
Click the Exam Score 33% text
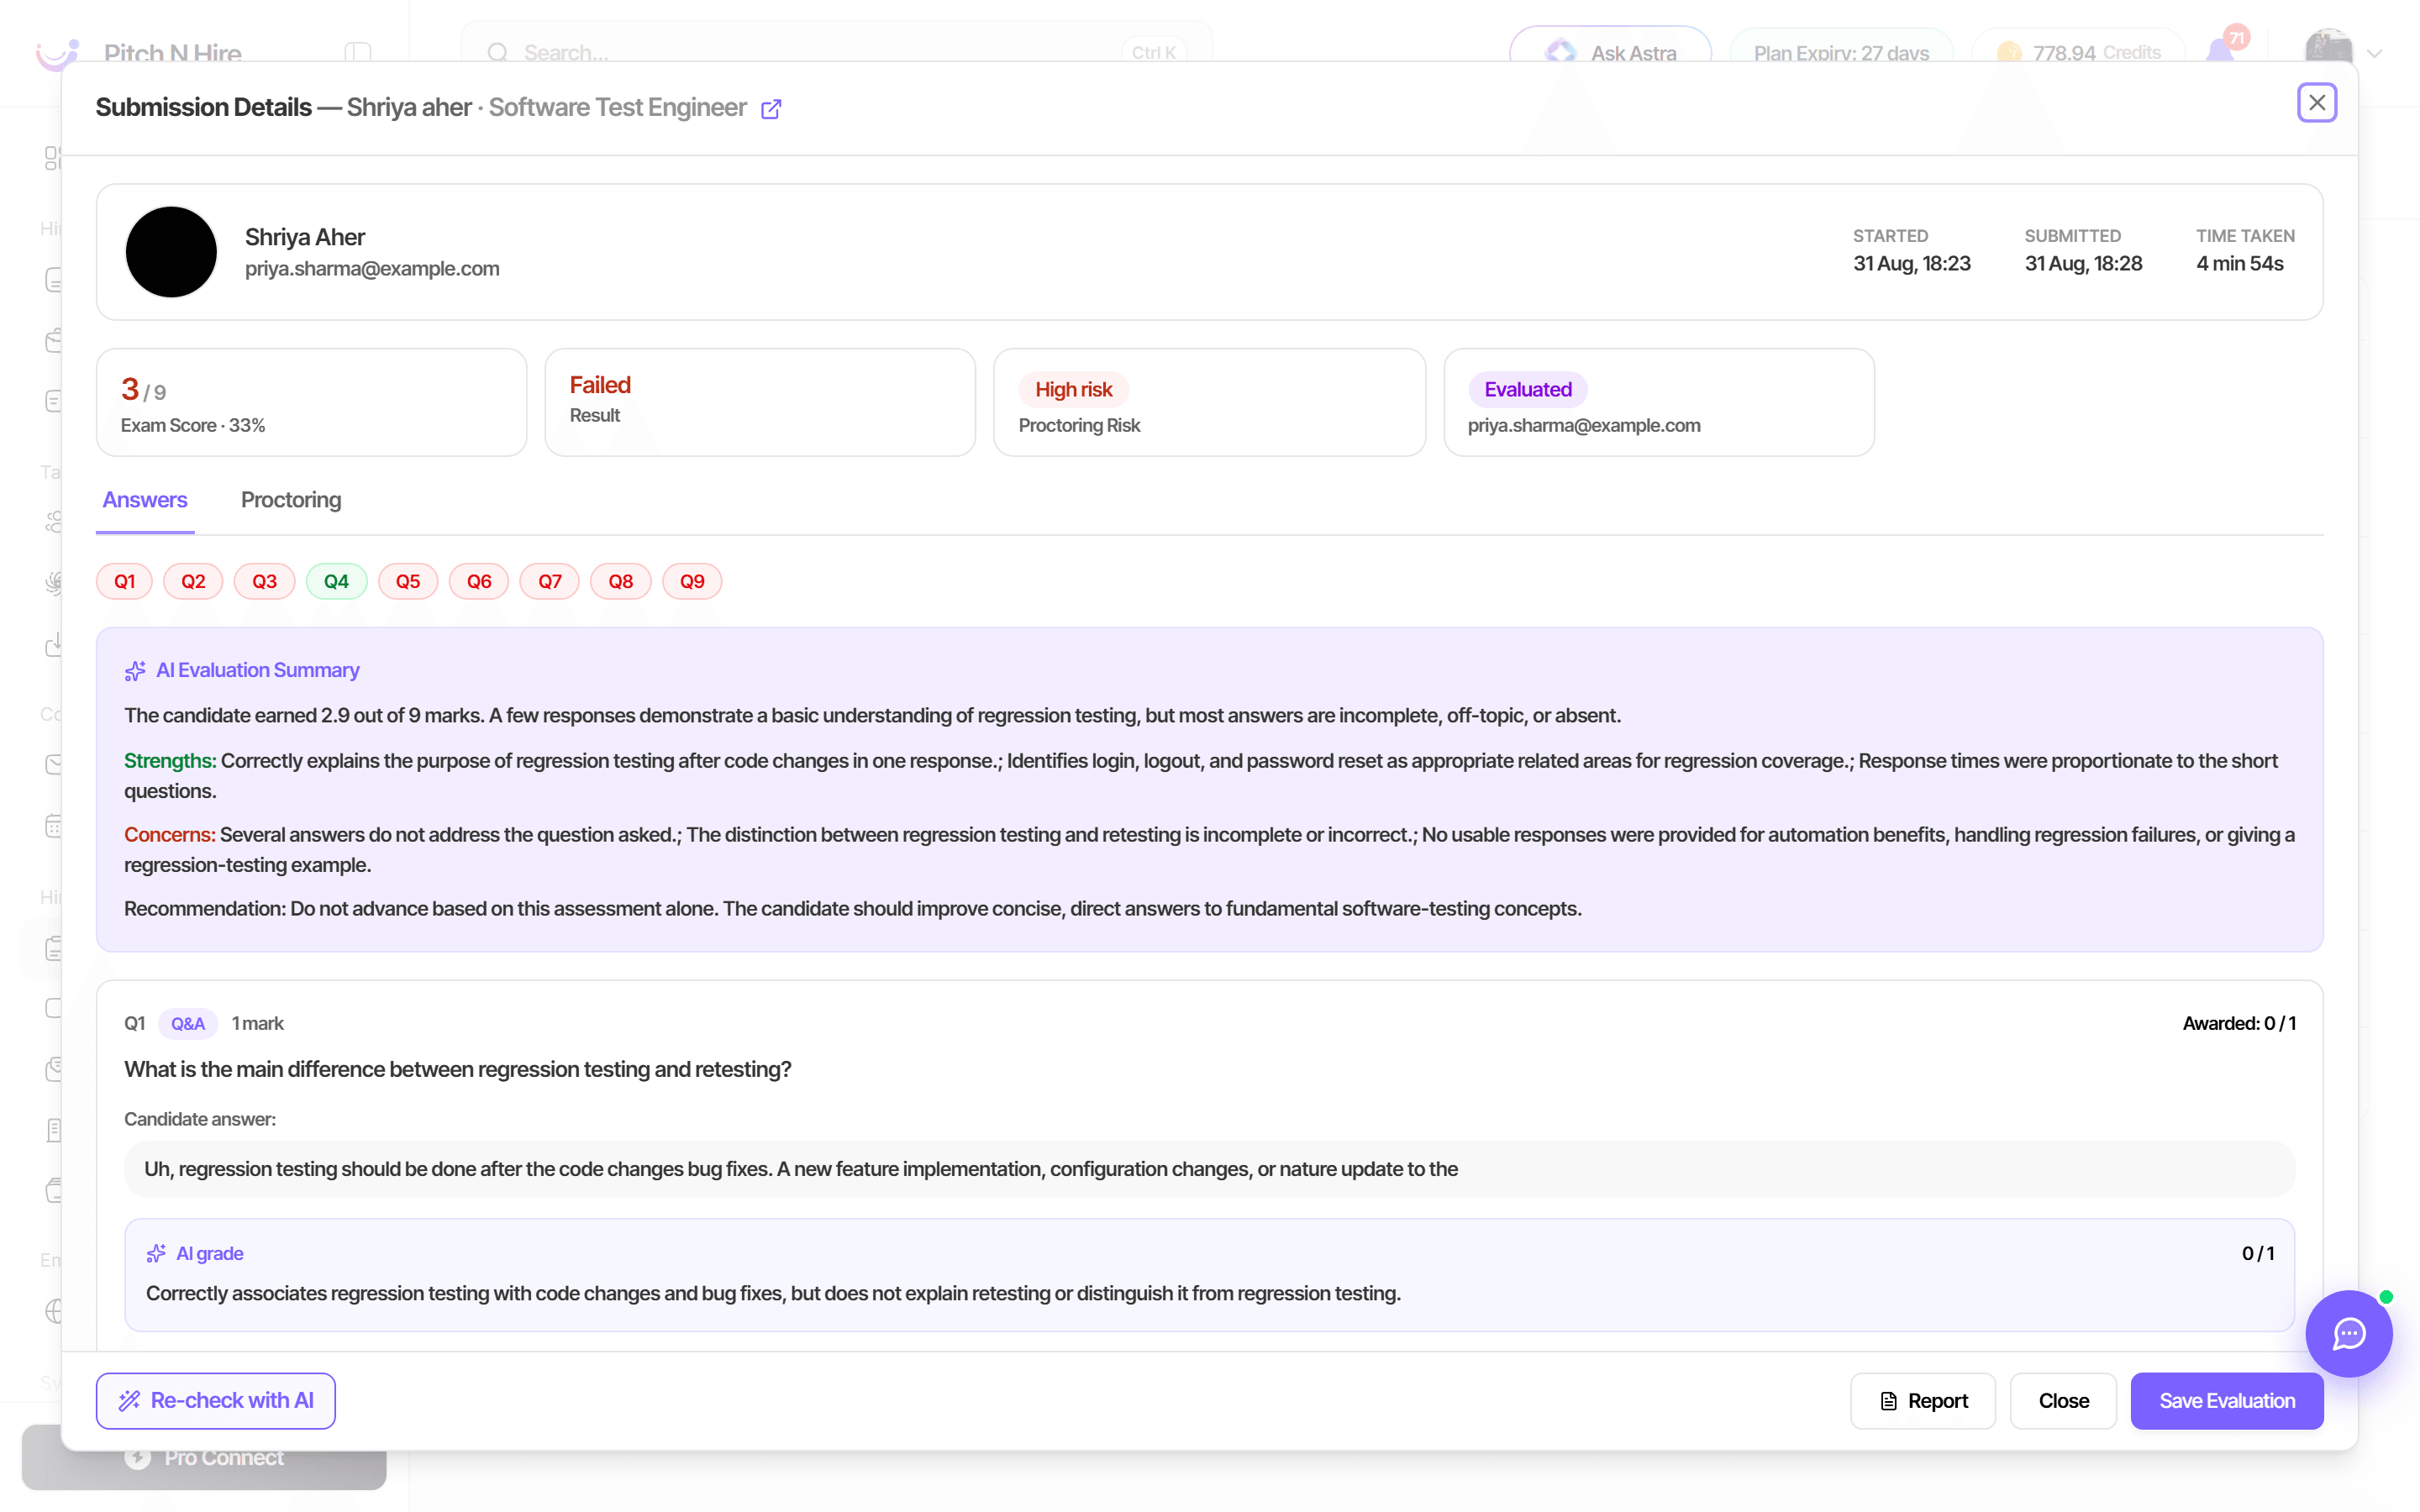193,425
